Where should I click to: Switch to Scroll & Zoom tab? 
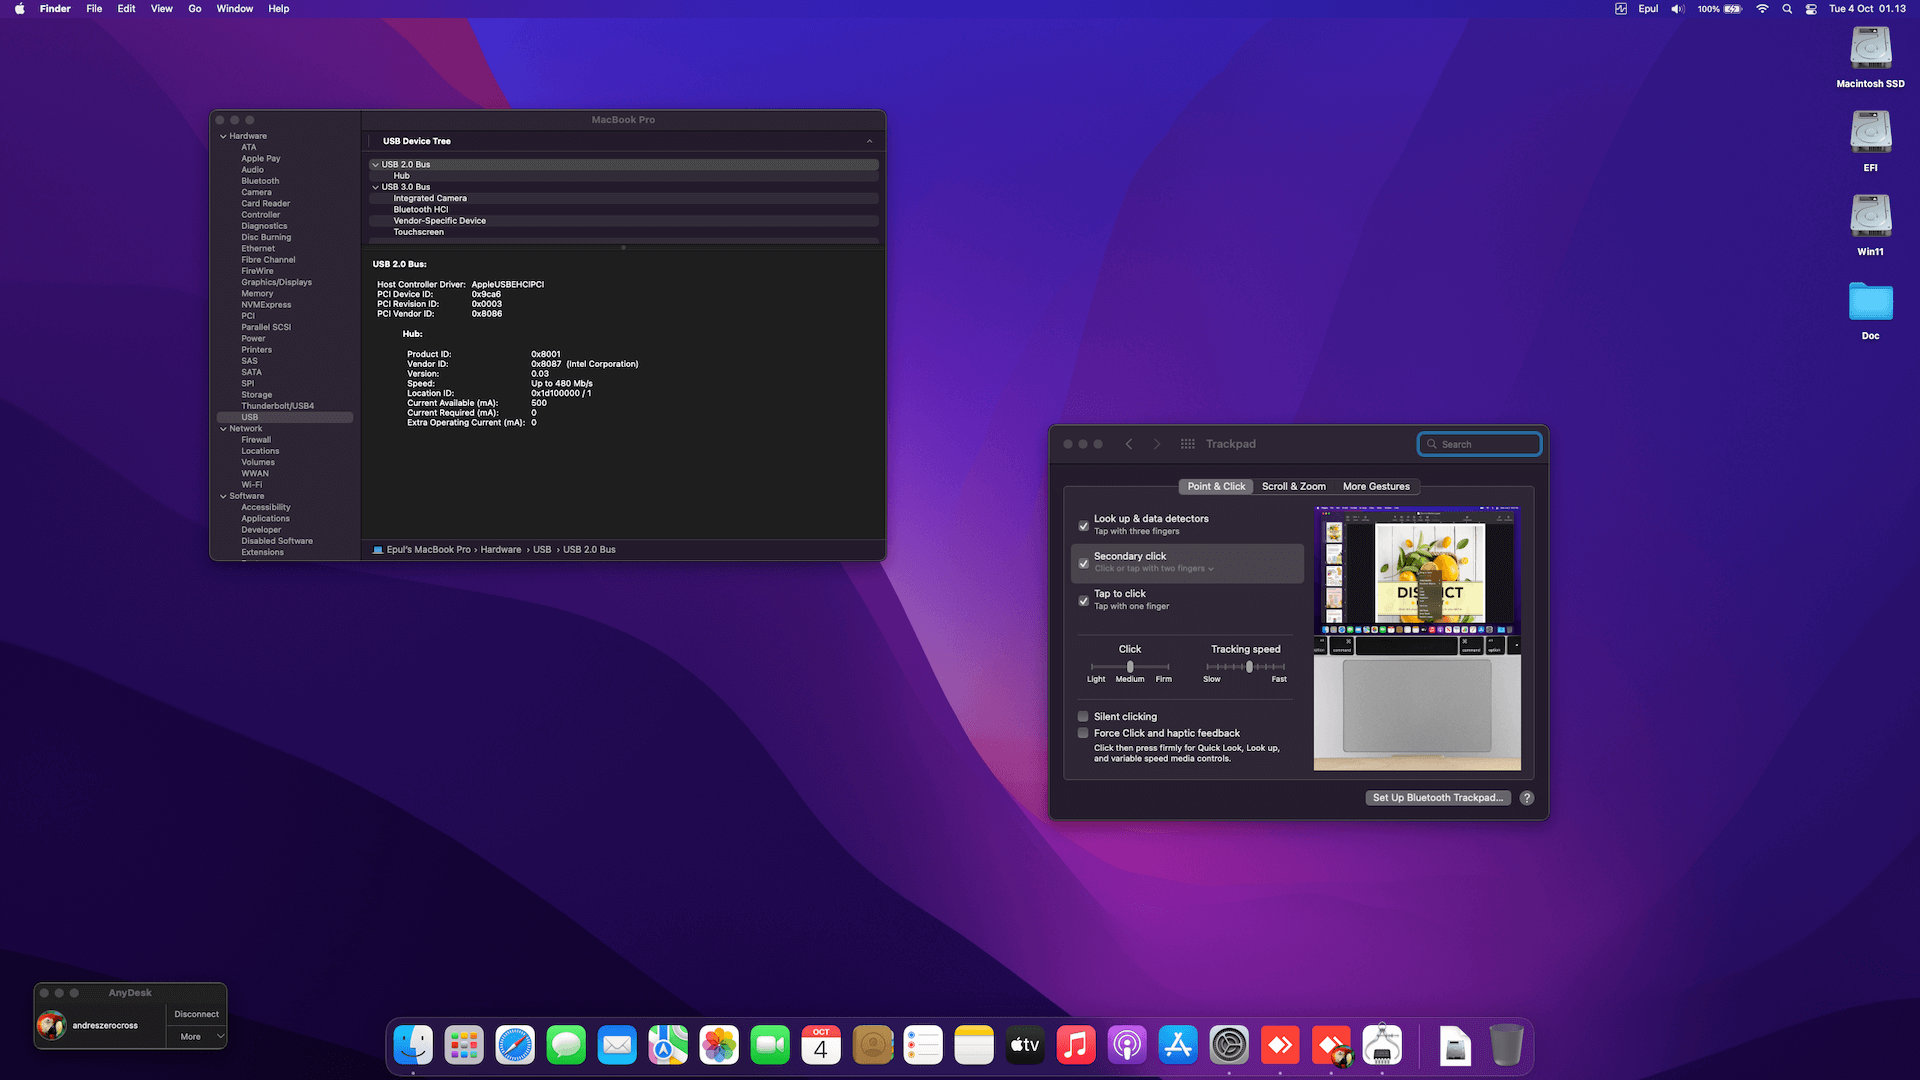point(1294,487)
